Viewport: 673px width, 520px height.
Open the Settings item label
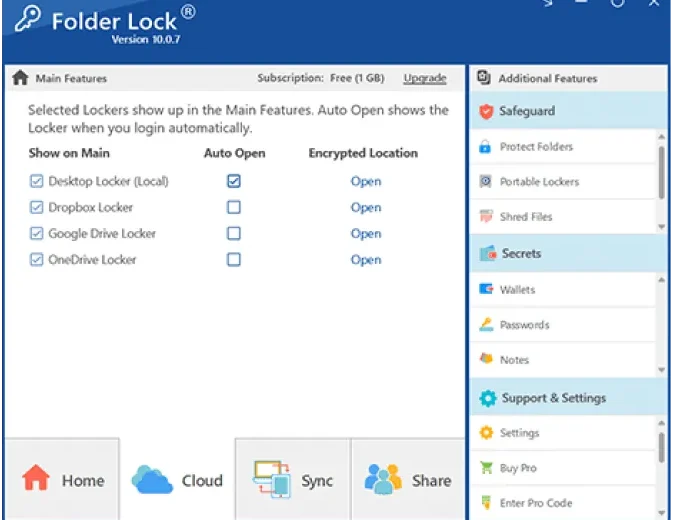[x=519, y=433]
